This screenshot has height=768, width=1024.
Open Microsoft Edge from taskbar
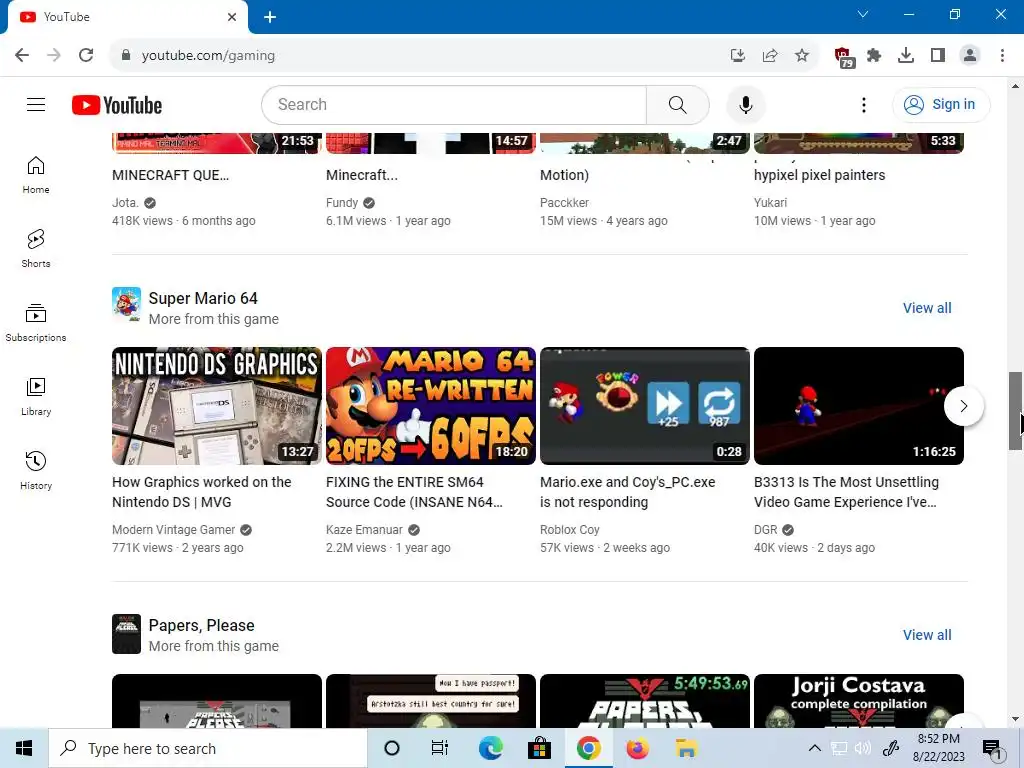(490, 748)
